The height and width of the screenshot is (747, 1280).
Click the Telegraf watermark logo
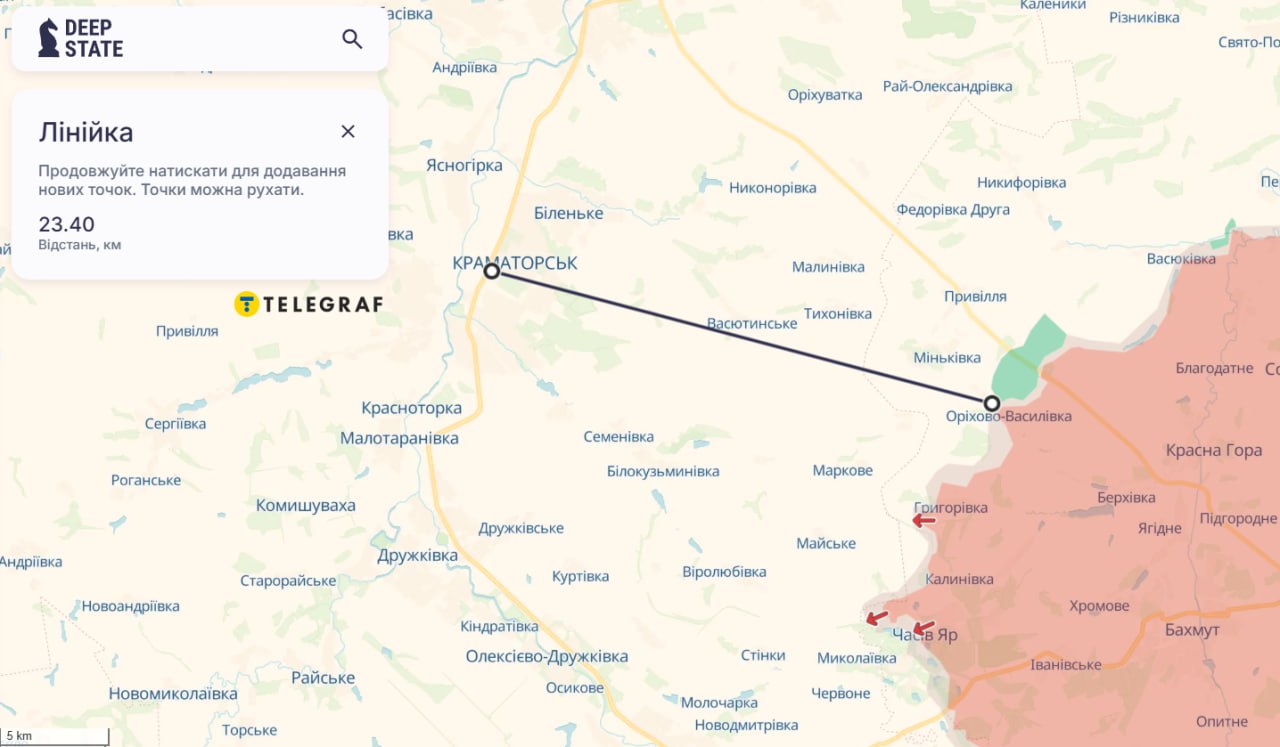[308, 304]
